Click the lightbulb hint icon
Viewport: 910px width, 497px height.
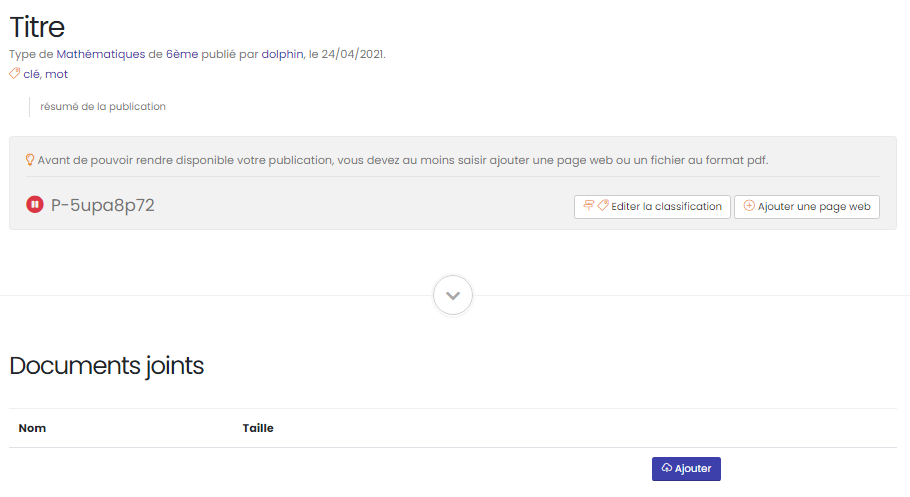click(x=30, y=160)
